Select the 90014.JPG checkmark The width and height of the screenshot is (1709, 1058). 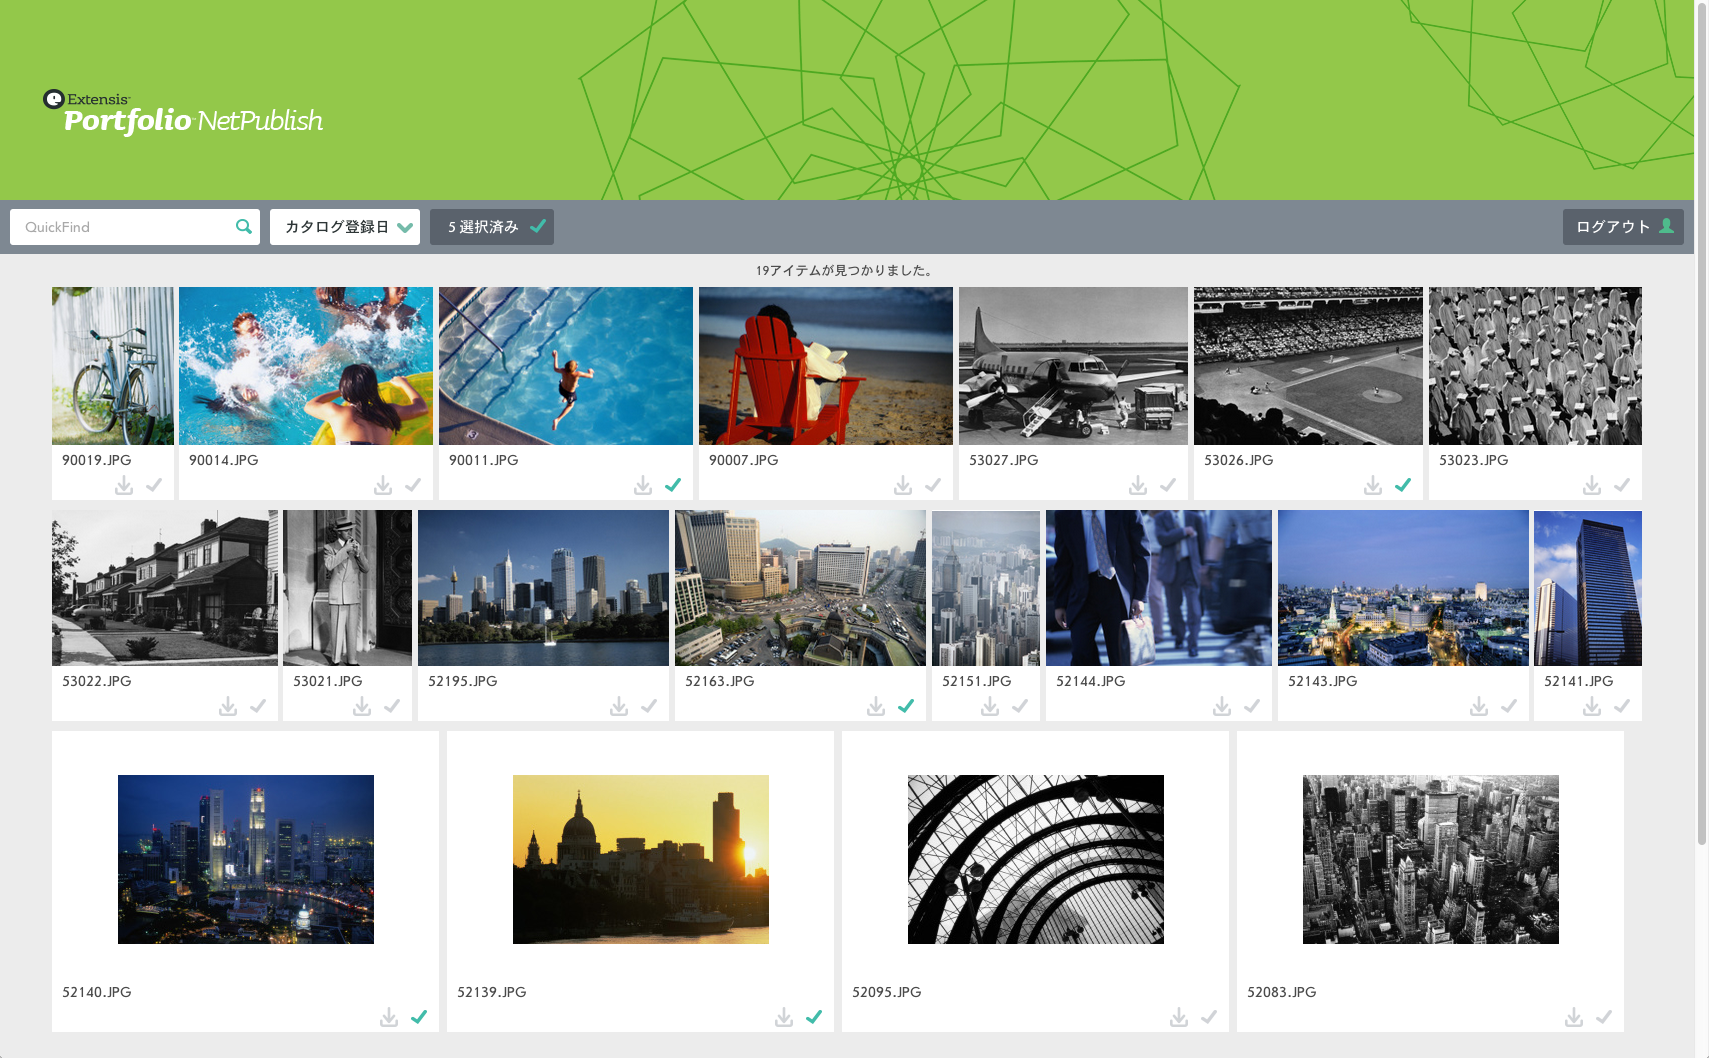point(413,485)
